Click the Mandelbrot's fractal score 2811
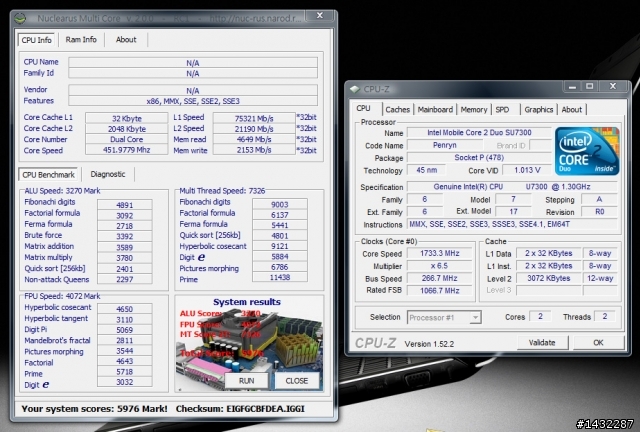This screenshot has height=432, width=640. click(x=124, y=340)
